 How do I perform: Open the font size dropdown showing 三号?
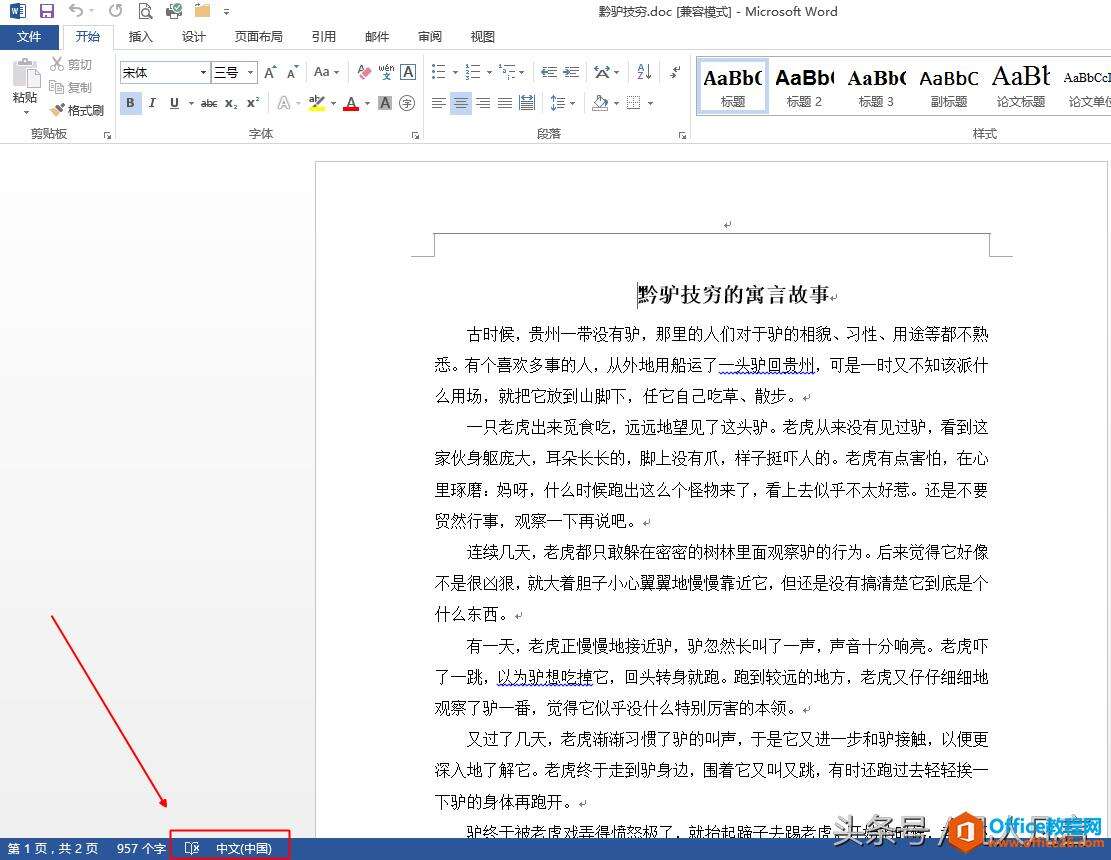pos(234,72)
